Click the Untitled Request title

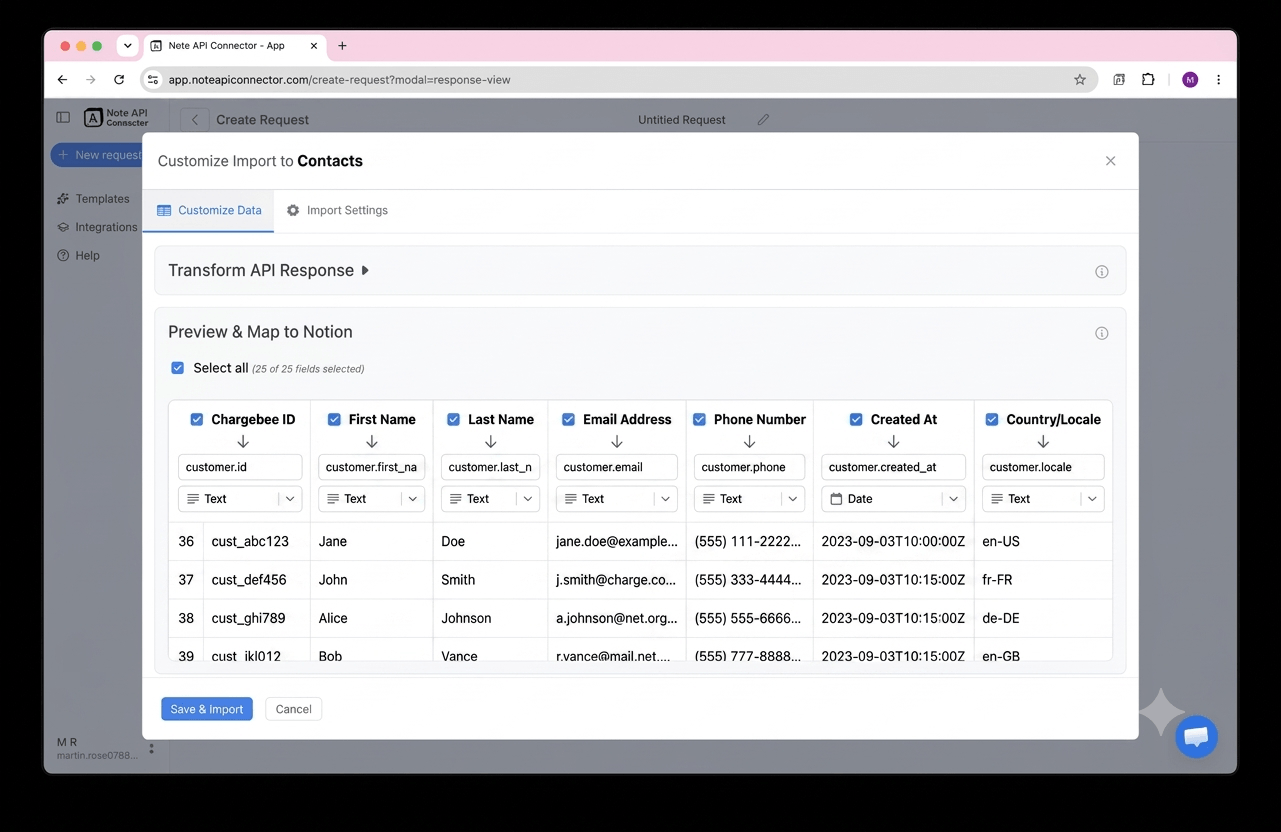pos(682,120)
